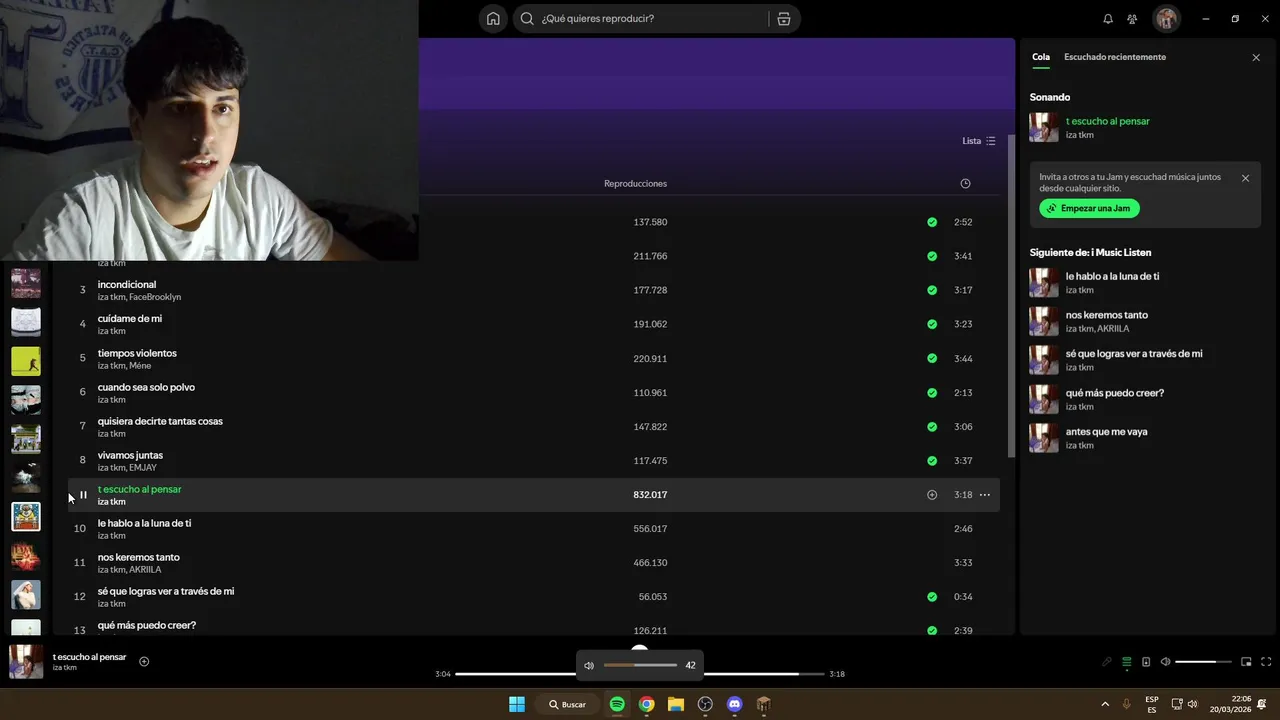Image resolution: width=1280 pixels, height=720 pixels.
Task: Open artist link FaceBrooklyn
Action: (155, 297)
